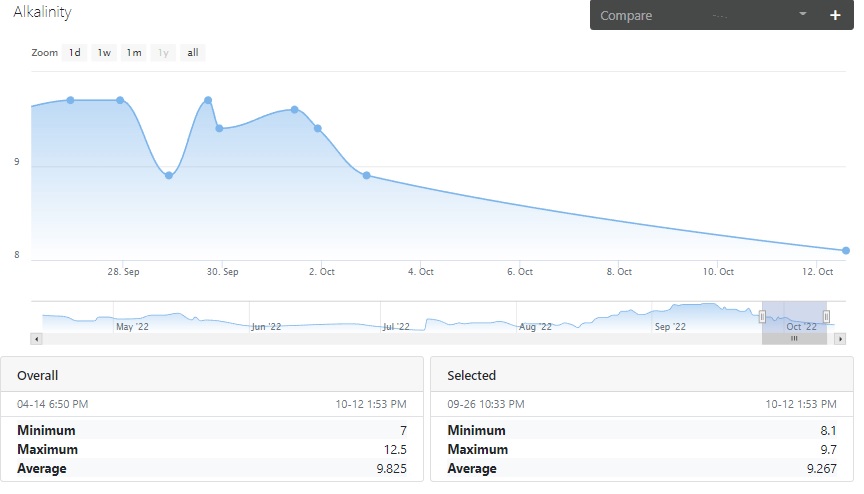Click the 4. Oct axis label
The width and height of the screenshot is (864, 494).
420,272
